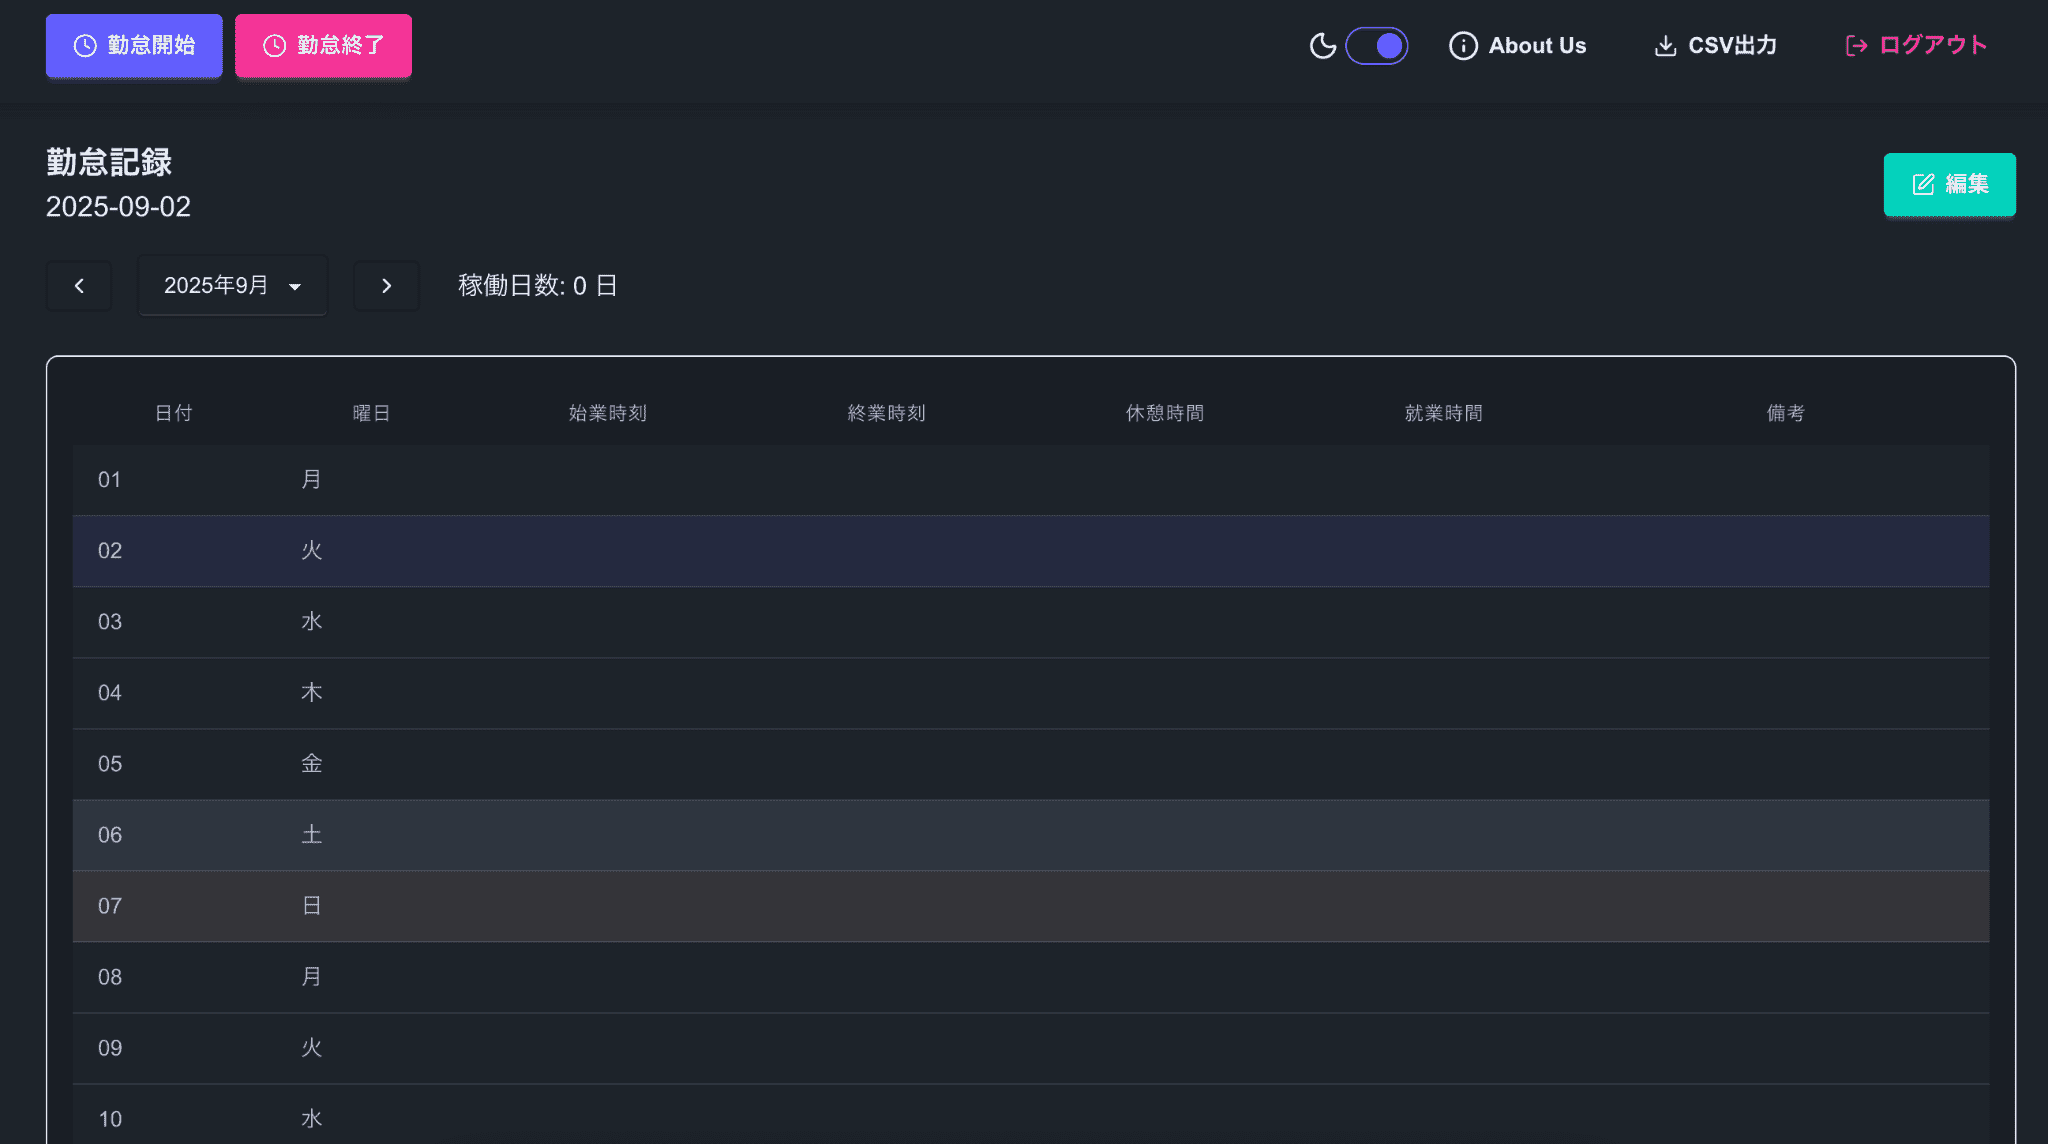
Task: Enable light theme using the header switch
Action: pos(1377,45)
